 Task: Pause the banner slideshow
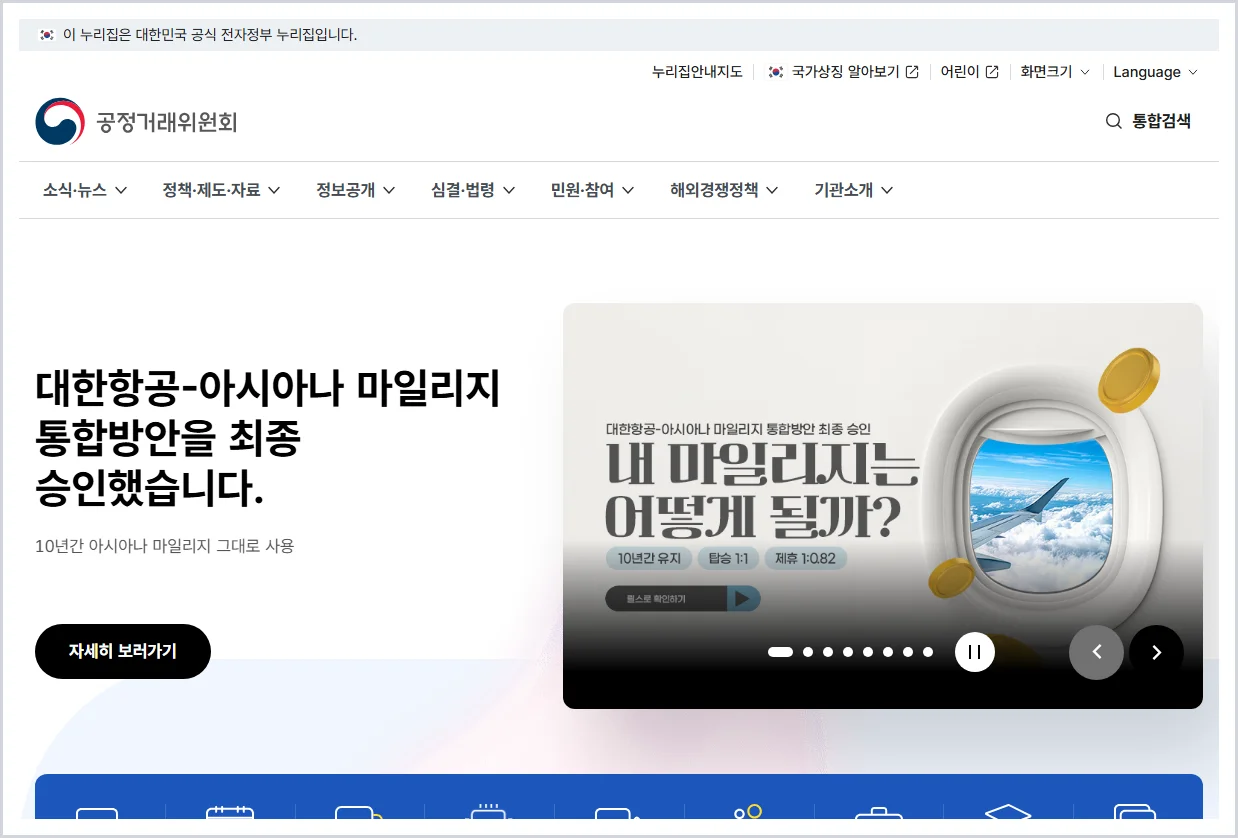(975, 652)
